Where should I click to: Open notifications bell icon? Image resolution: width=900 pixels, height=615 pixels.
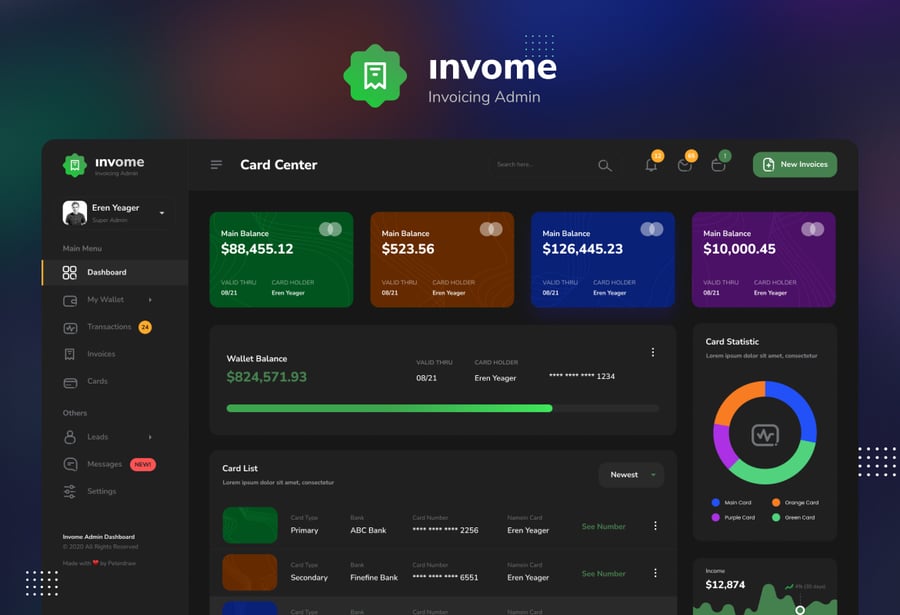pos(652,165)
